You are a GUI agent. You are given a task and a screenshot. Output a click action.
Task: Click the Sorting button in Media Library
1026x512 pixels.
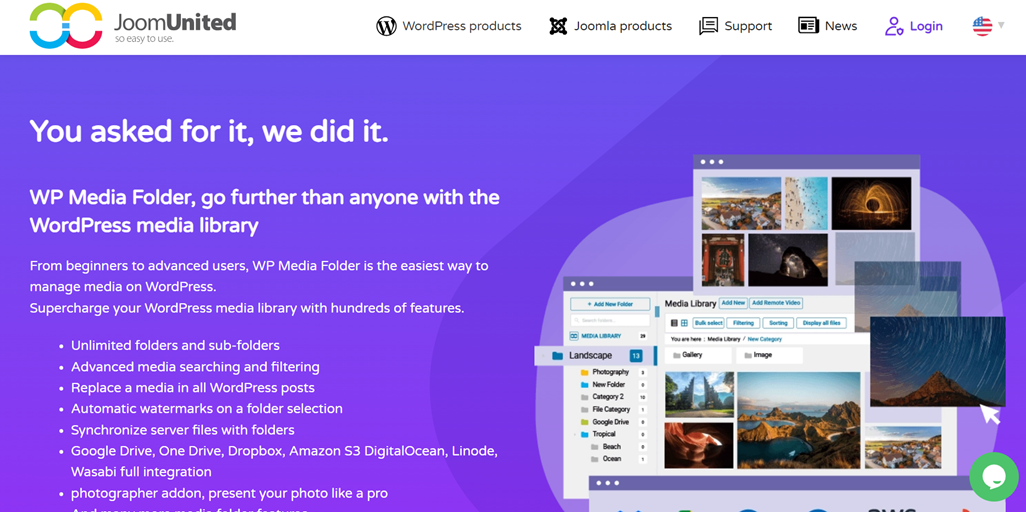pyautogui.click(x=778, y=323)
